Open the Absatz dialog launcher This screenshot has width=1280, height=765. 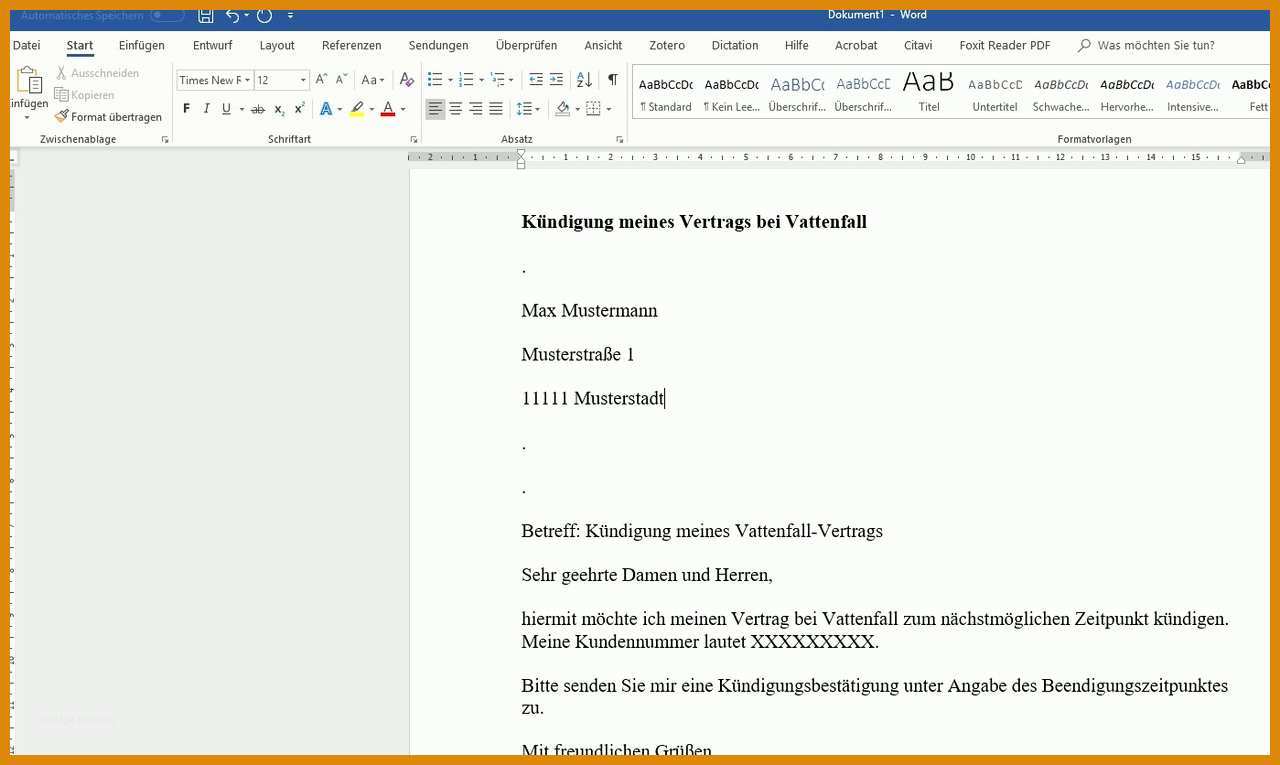[620, 140]
